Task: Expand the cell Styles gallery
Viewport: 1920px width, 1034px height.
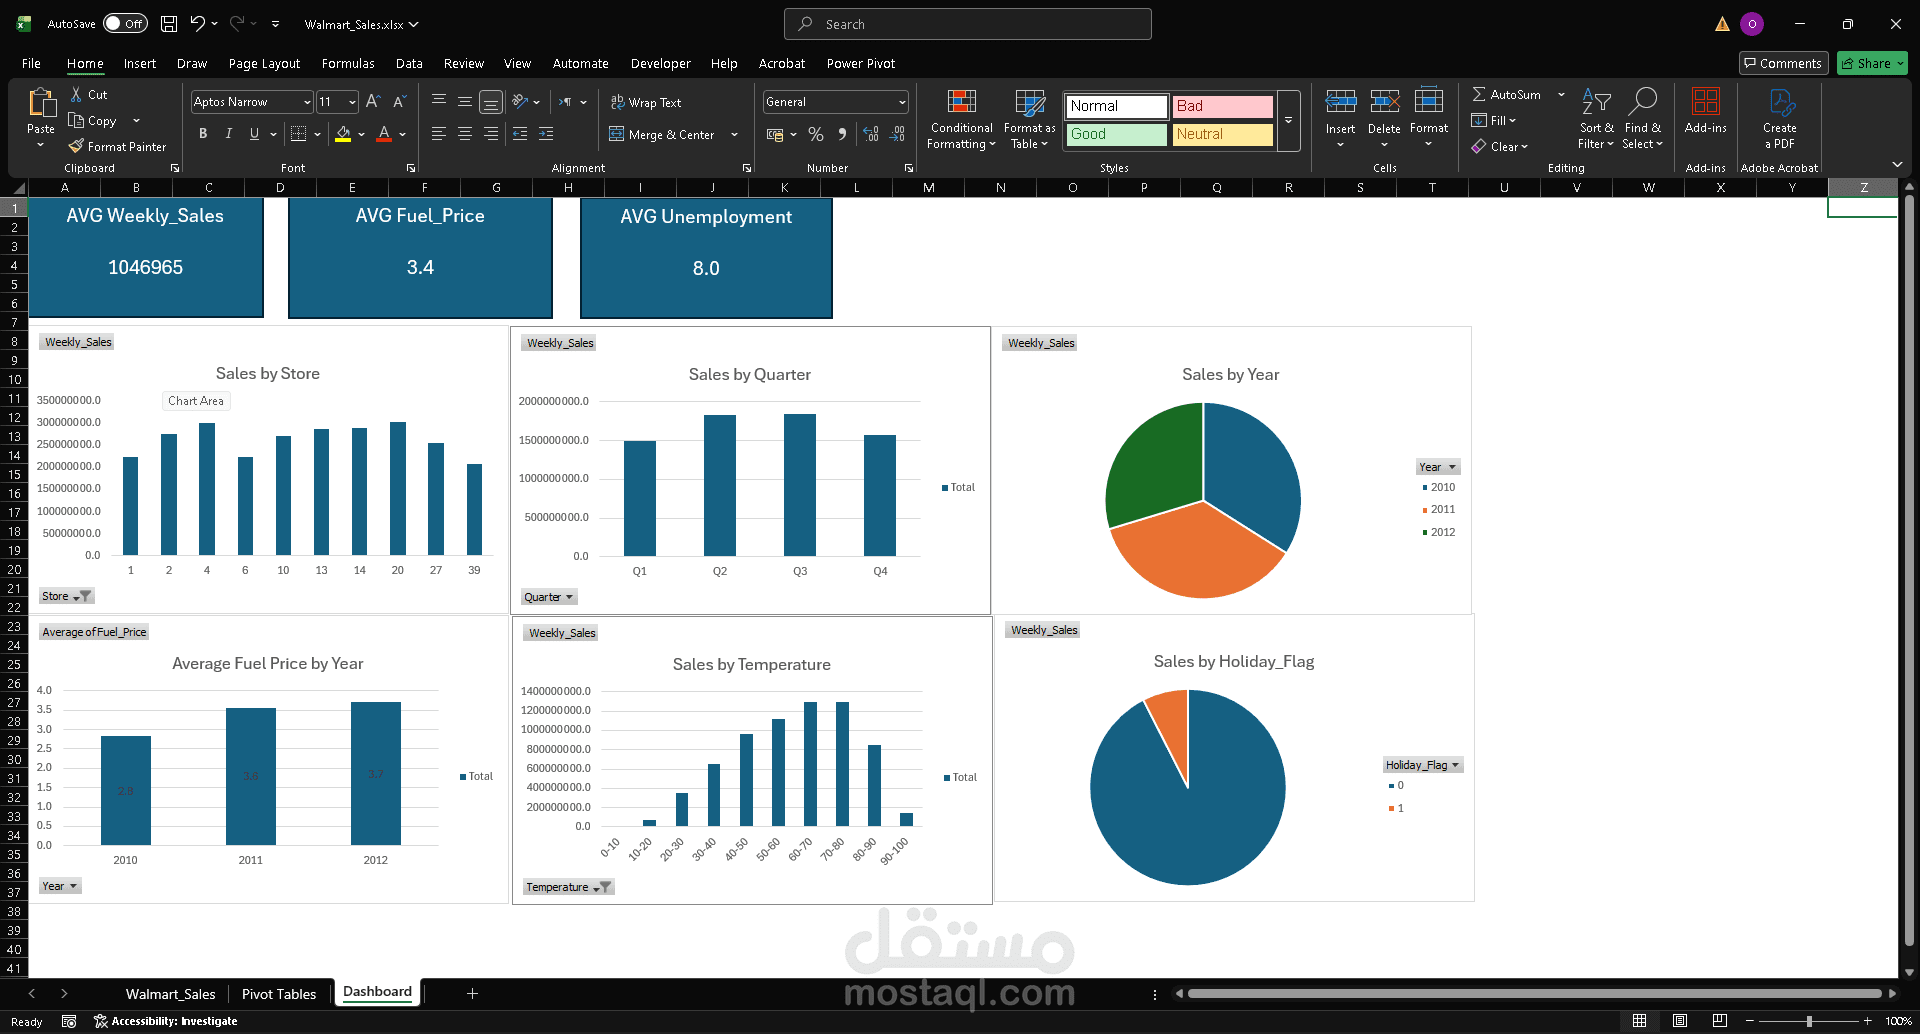Action: pos(1288,120)
